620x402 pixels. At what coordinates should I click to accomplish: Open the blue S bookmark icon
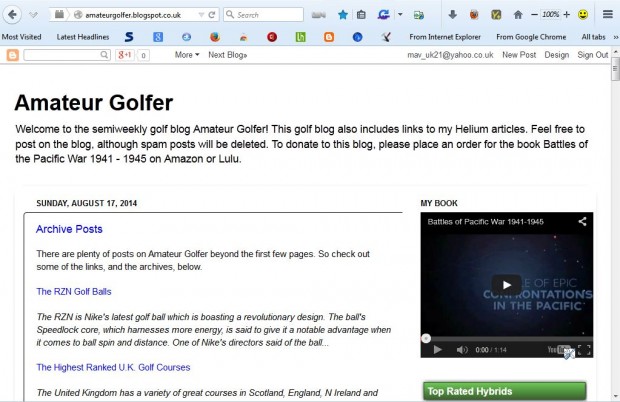(x=129, y=37)
